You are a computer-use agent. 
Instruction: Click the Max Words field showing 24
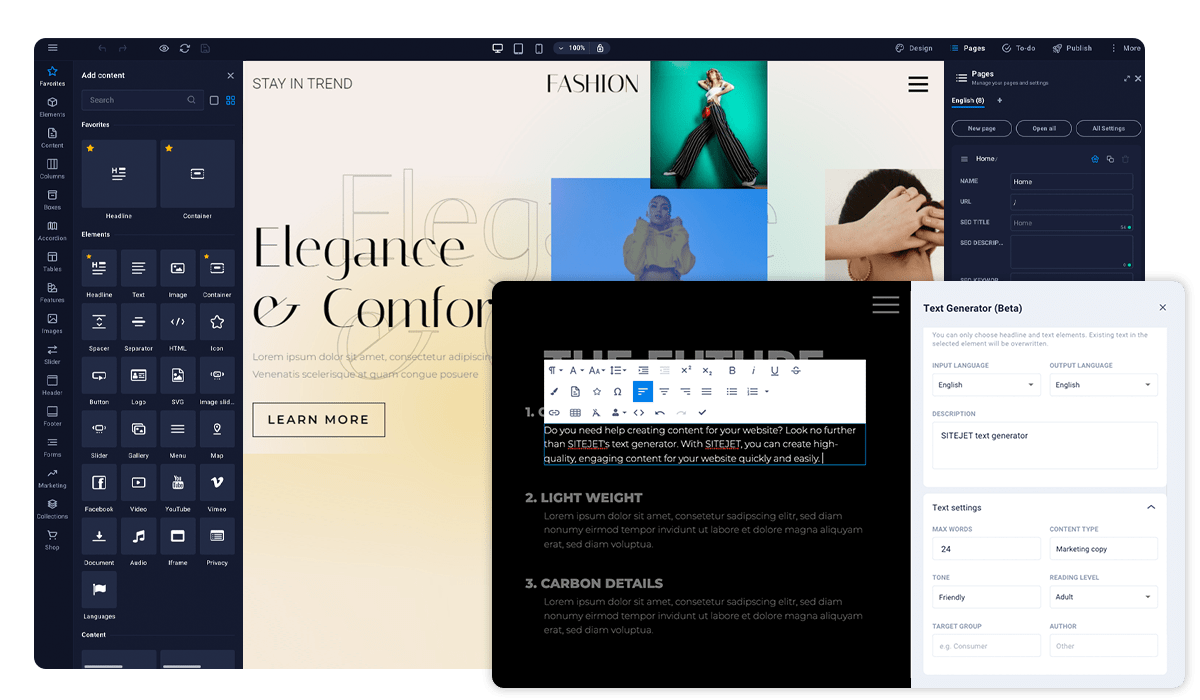point(986,549)
